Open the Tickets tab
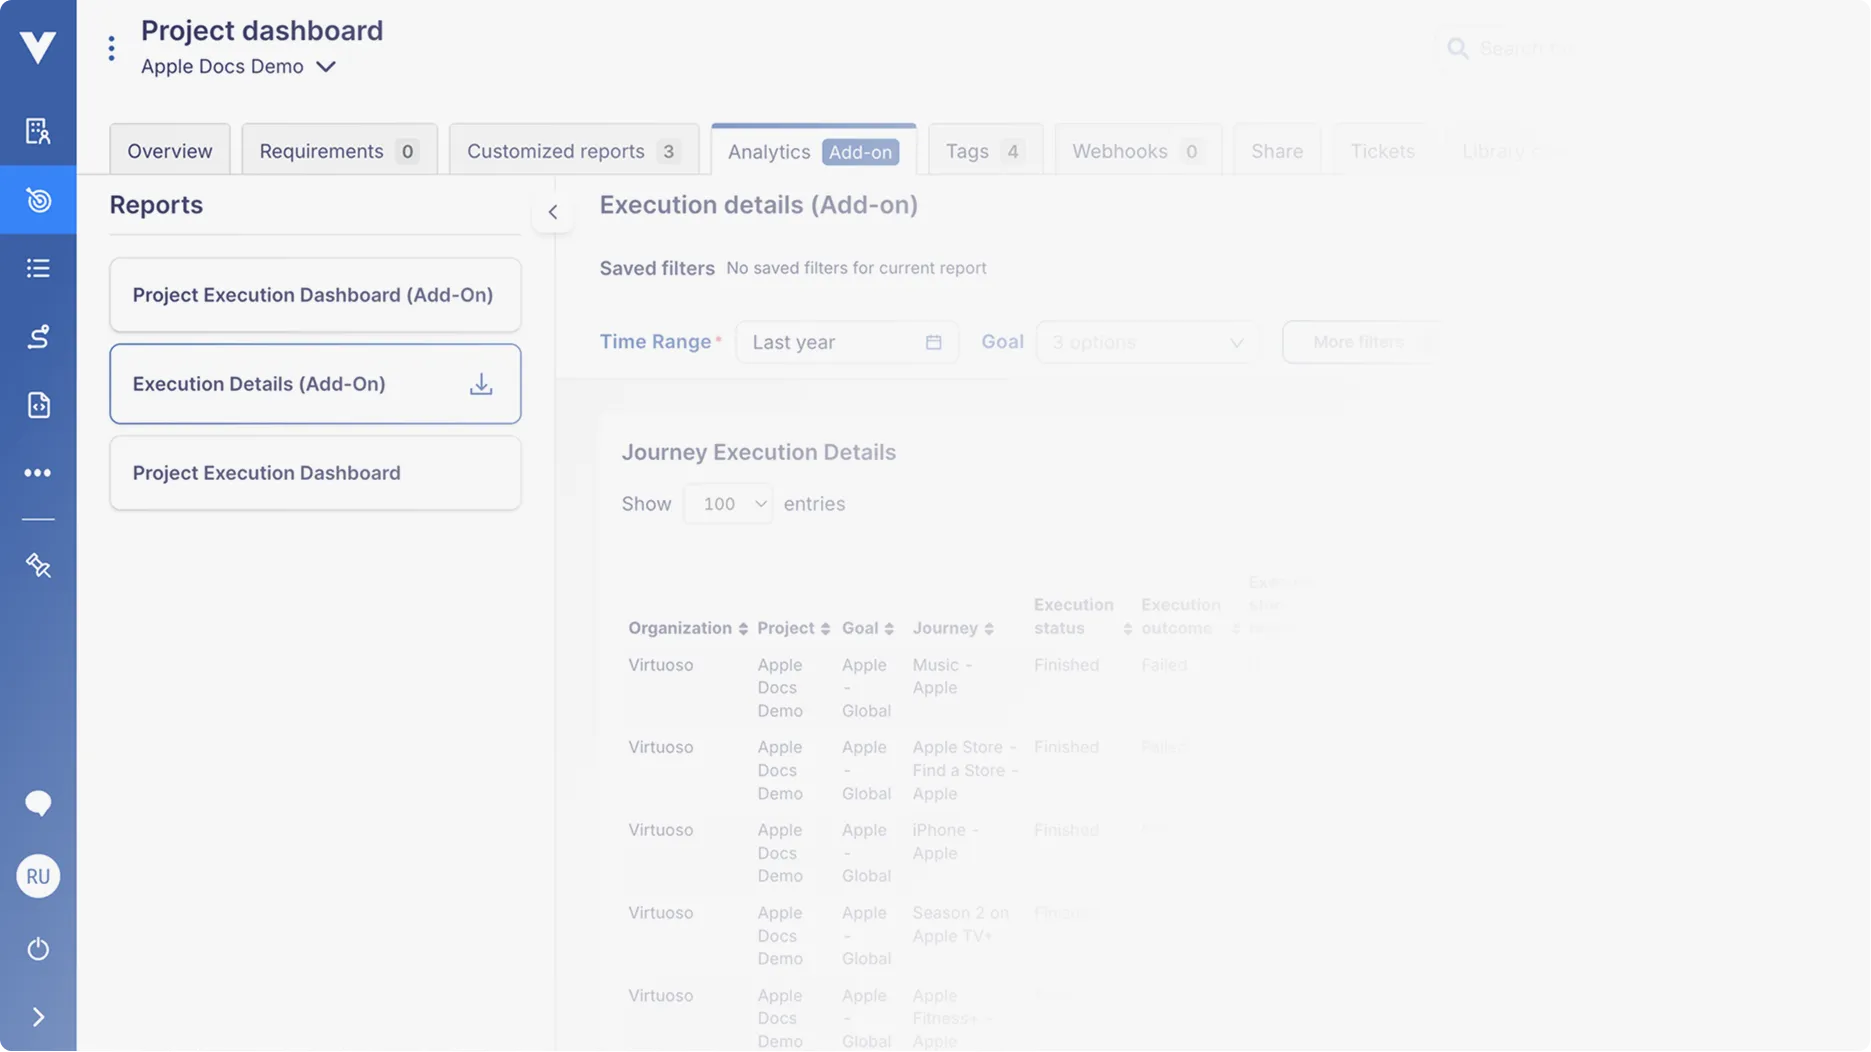The height and width of the screenshot is (1052, 1871). pos(1382,151)
